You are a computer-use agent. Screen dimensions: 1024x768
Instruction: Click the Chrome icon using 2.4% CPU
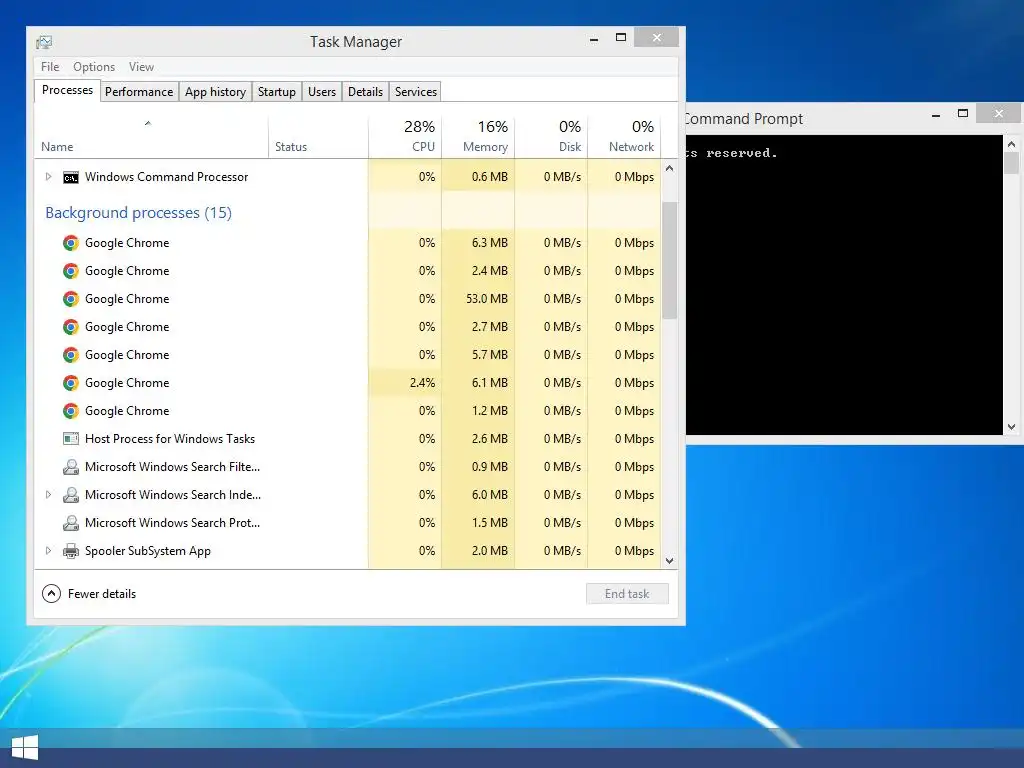point(71,383)
